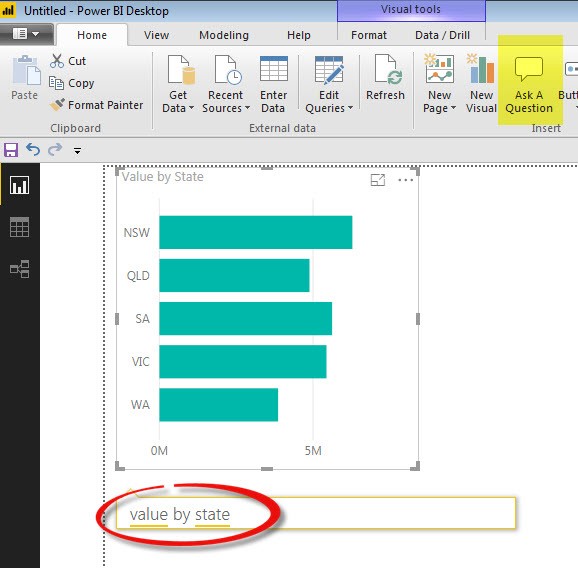Viewport: 578px width, 568px height.
Task: Expand the Edit Queries dropdown arrow
Action: point(350,108)
